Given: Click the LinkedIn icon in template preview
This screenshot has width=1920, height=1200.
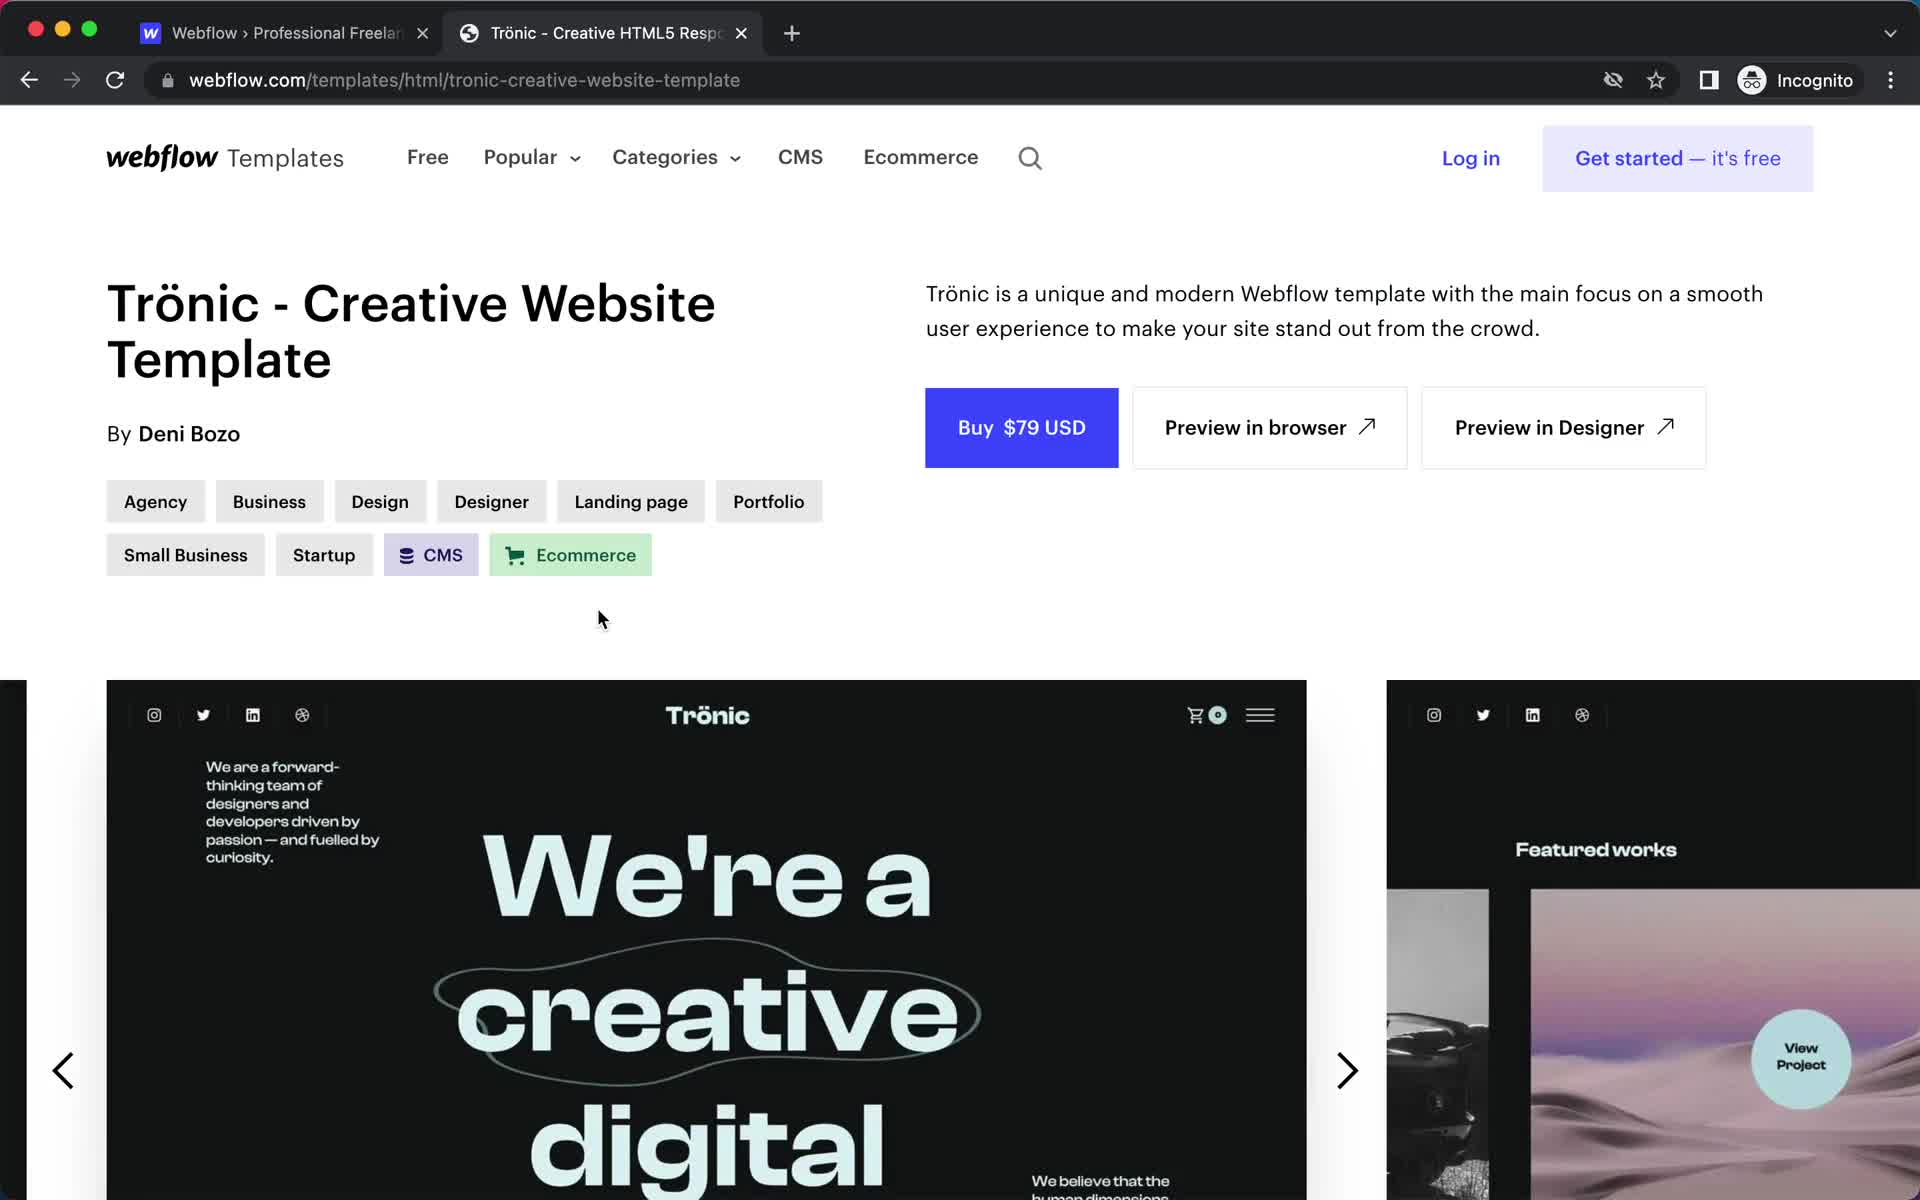Looking at the screenshot, I should [x=253, y=715].
